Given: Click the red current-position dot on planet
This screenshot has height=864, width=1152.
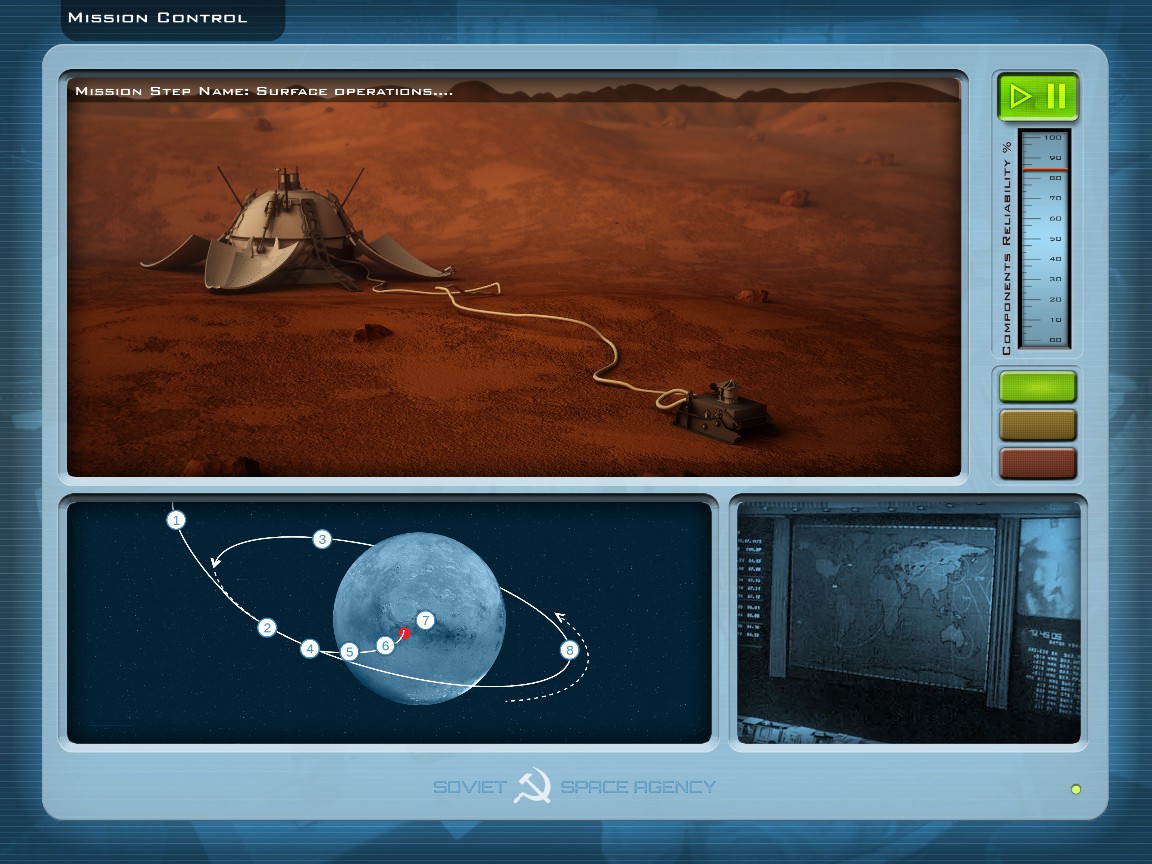Looking at the screenshot, I should coord(405,633).
